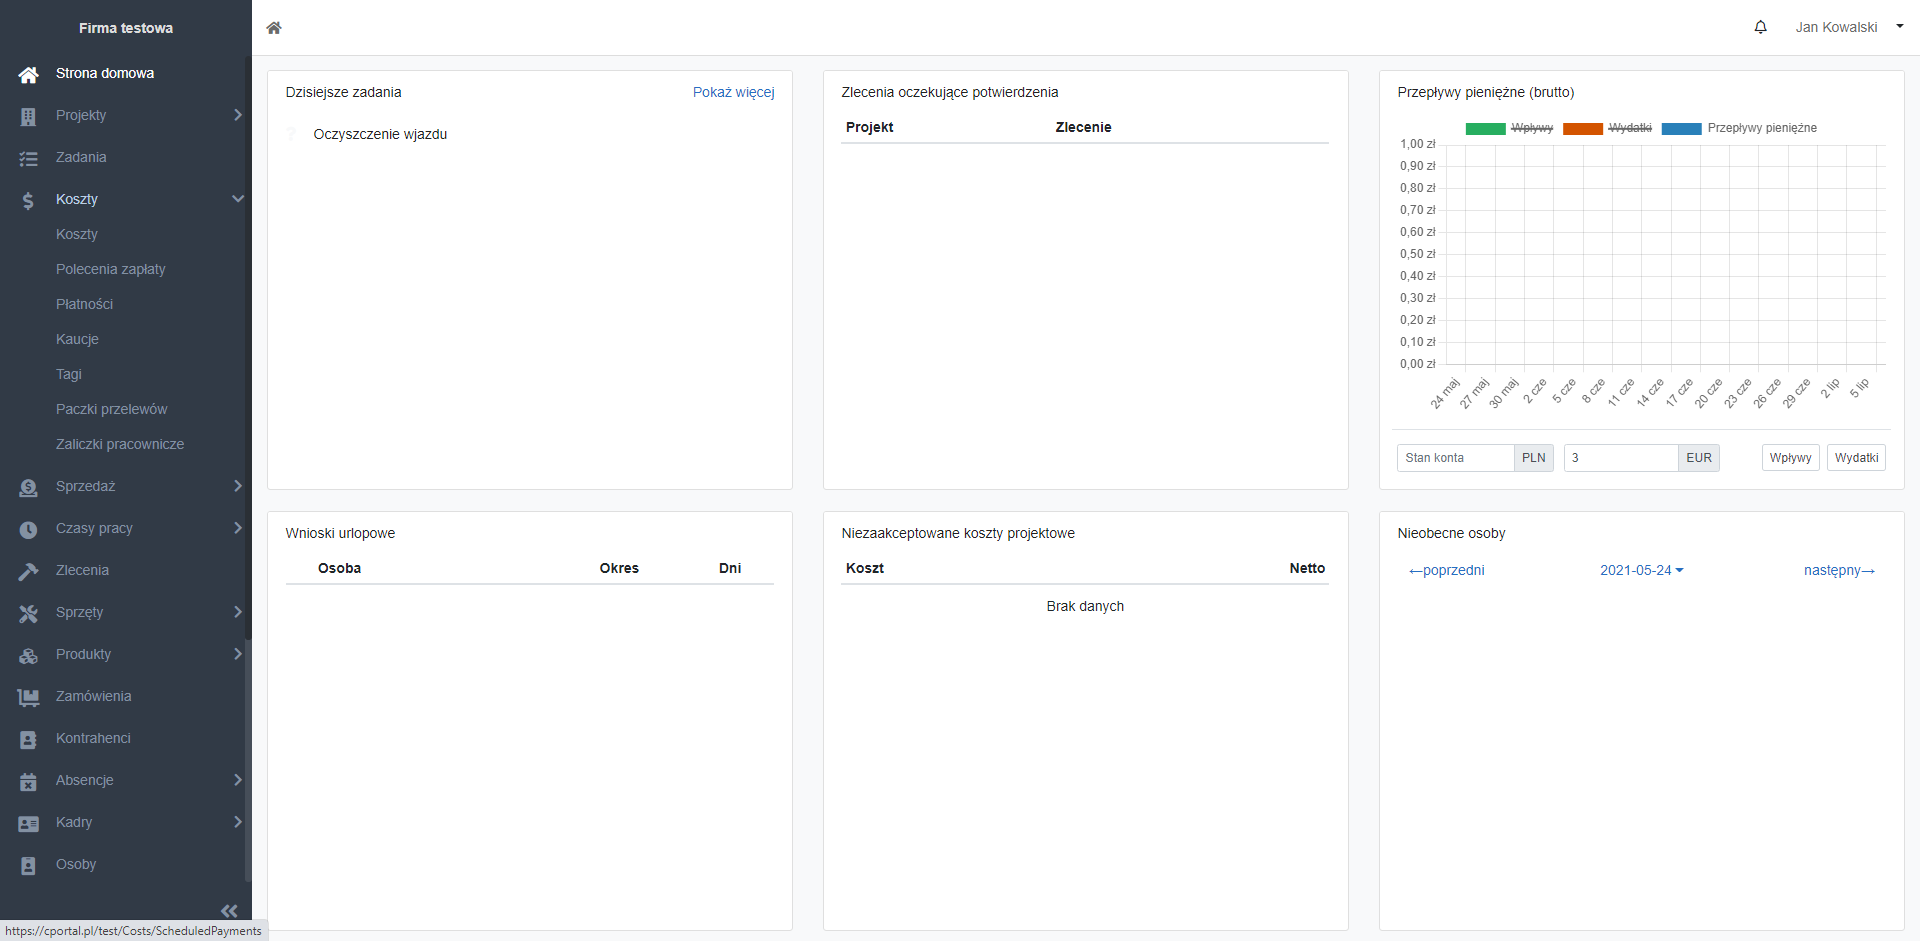This screenshot has width=1920, height=941.
Task: Click the notification bell icon
Action: pyautogui.click(x=1760, y=27)
